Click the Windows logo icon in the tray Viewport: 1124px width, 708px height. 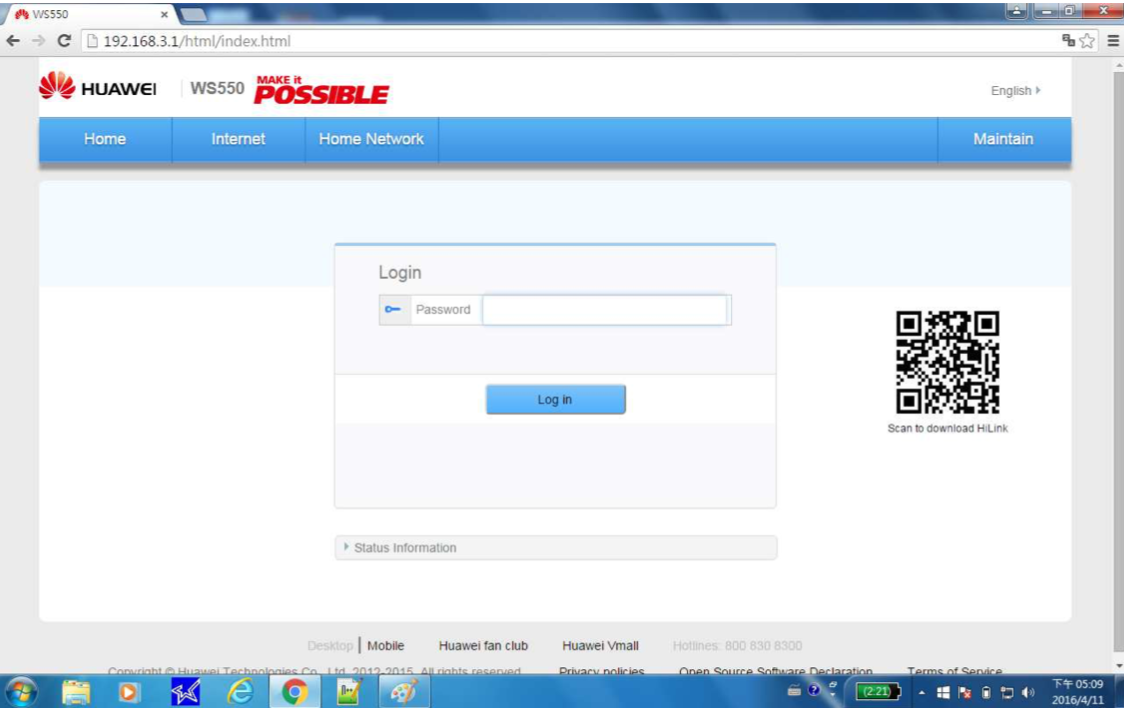point(943,692)
